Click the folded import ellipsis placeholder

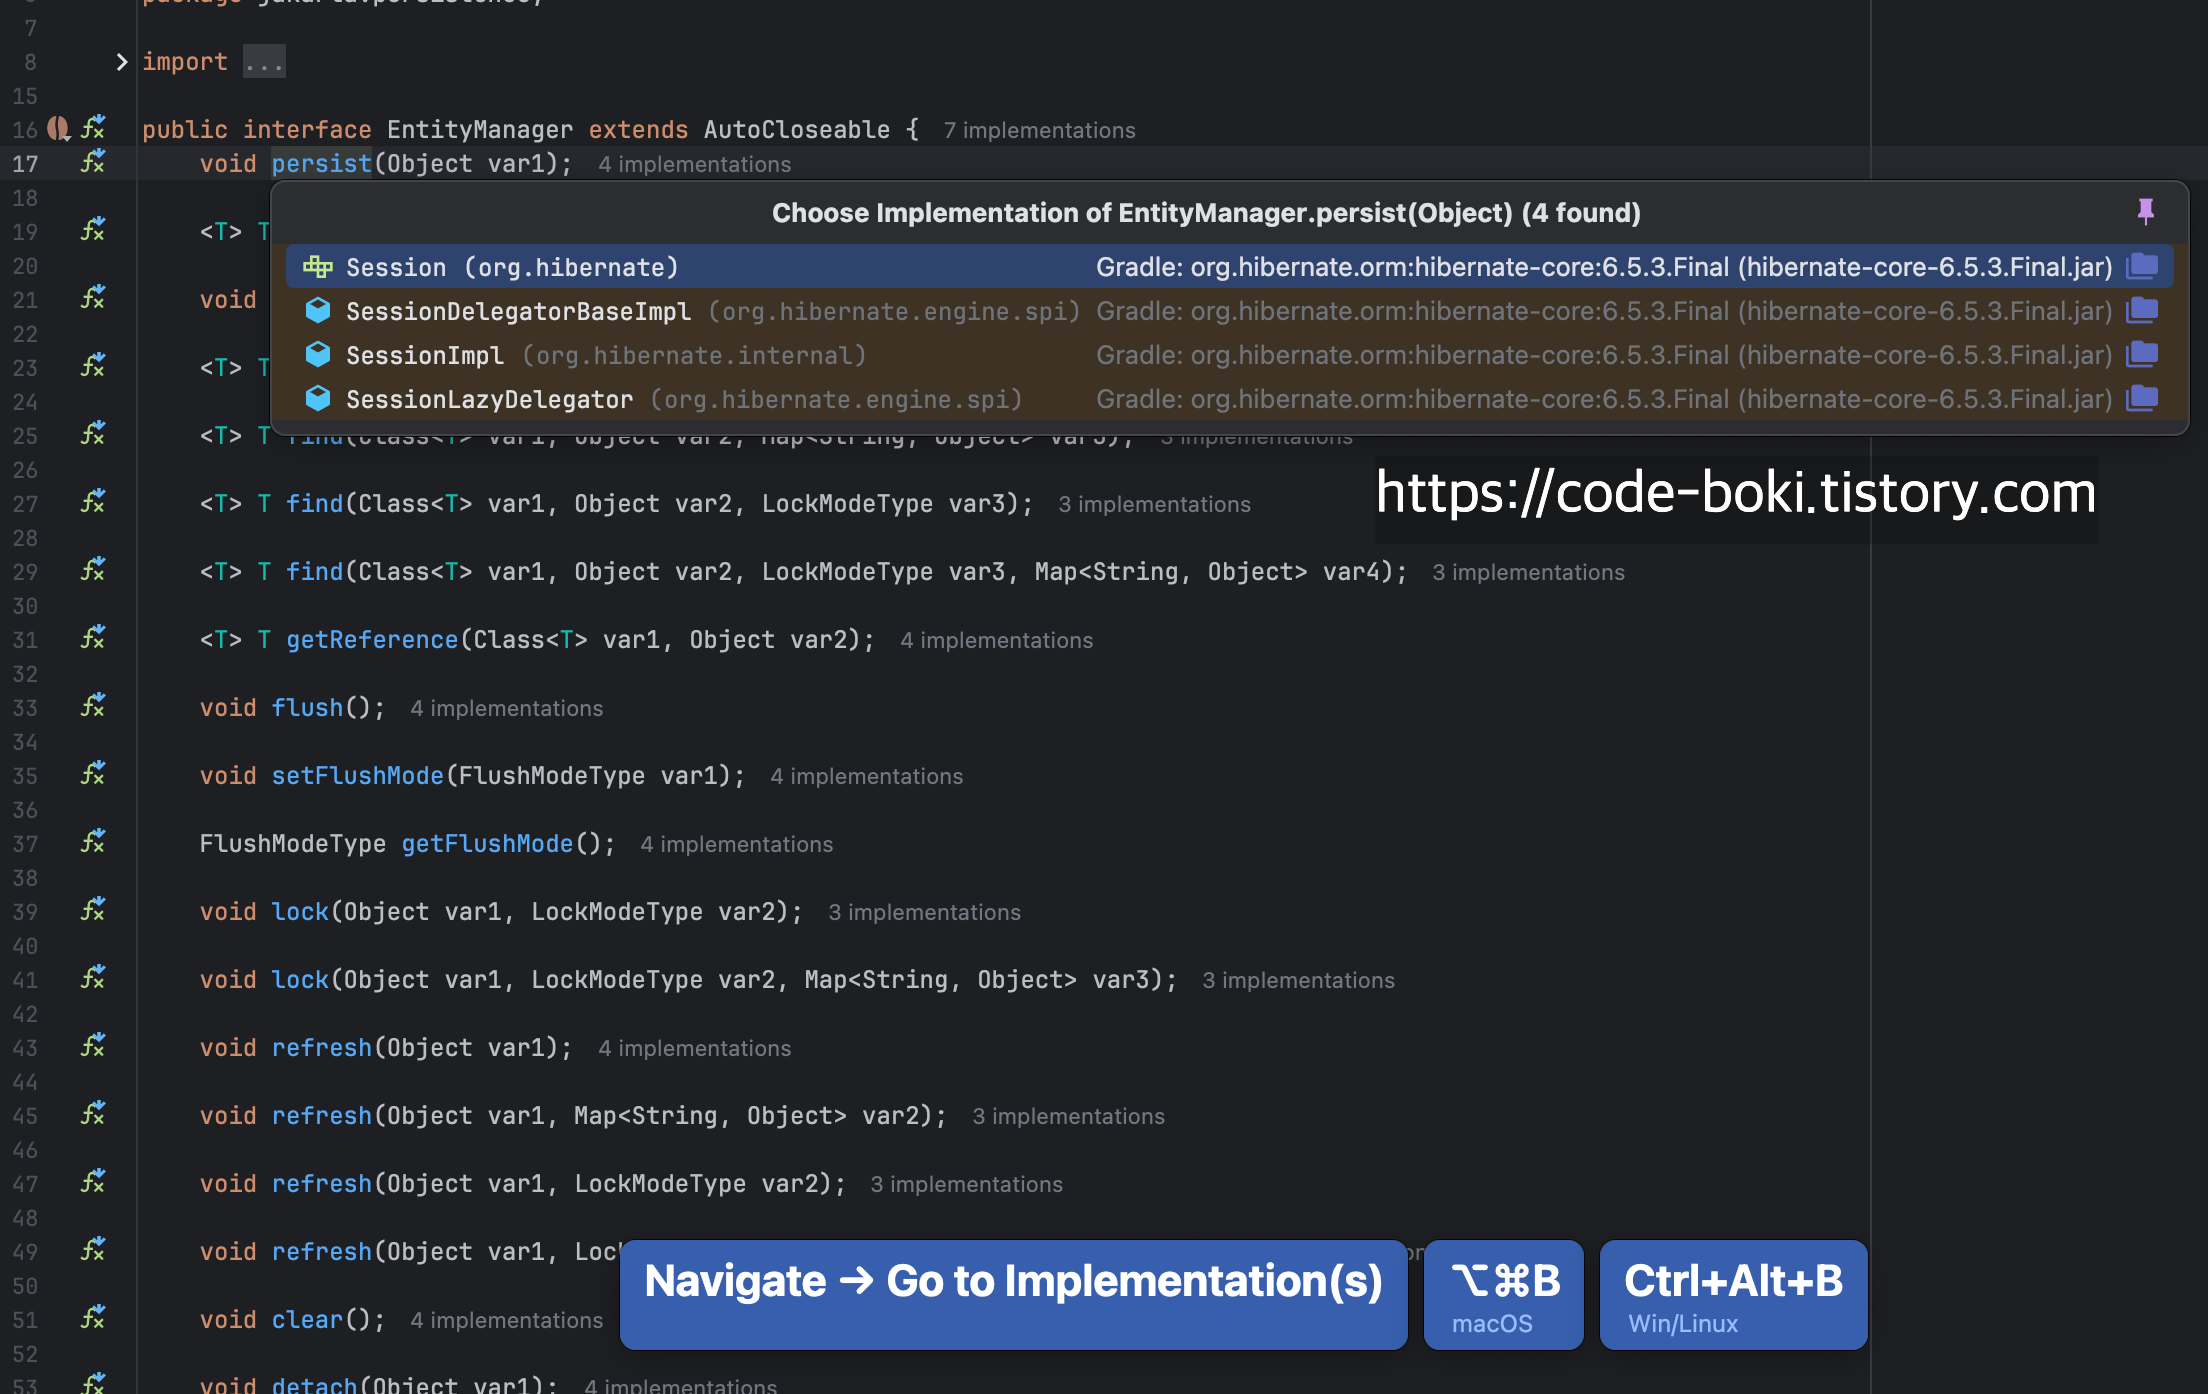pos(264,62)
